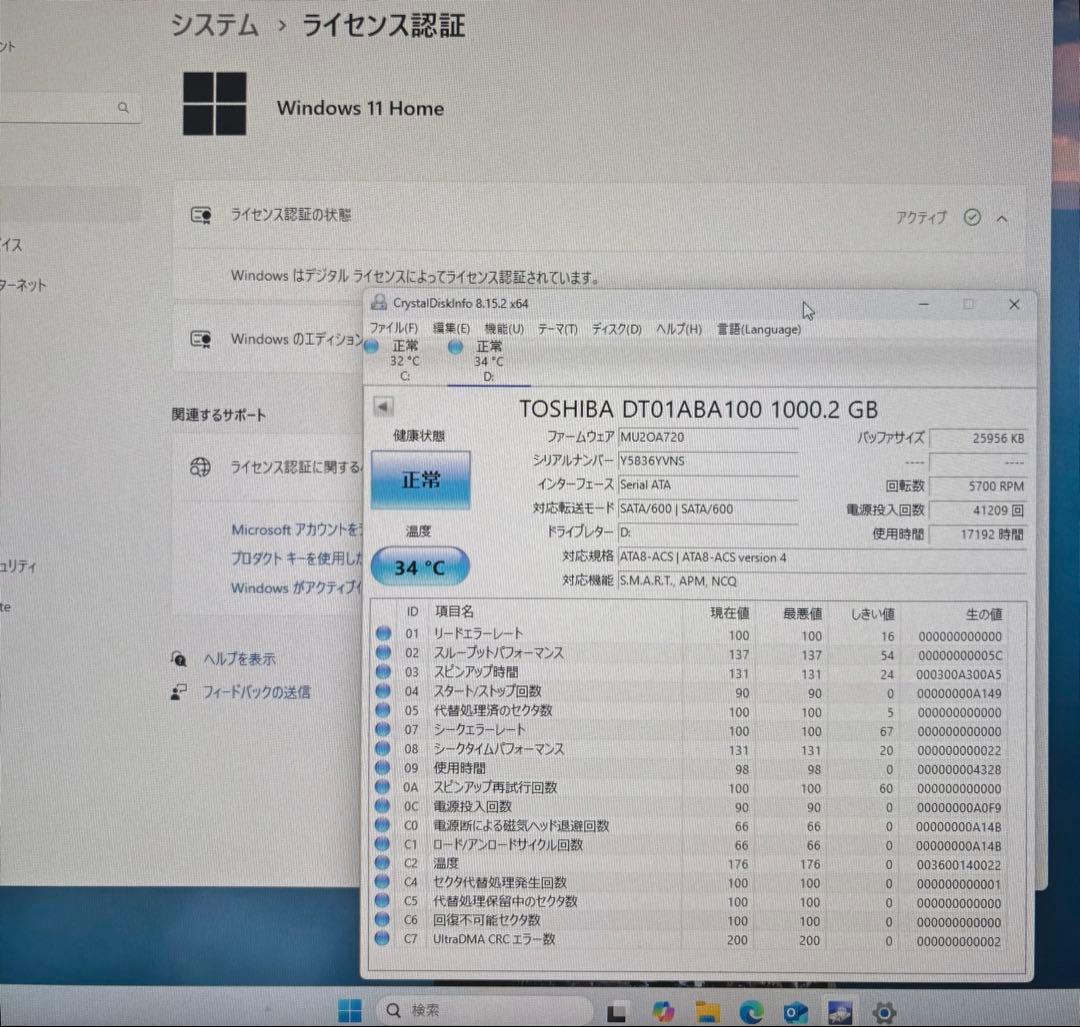
Task: Click the key icon next to ライセンス認証の状態
Action: pyautogui.click(x=203, y=213)
